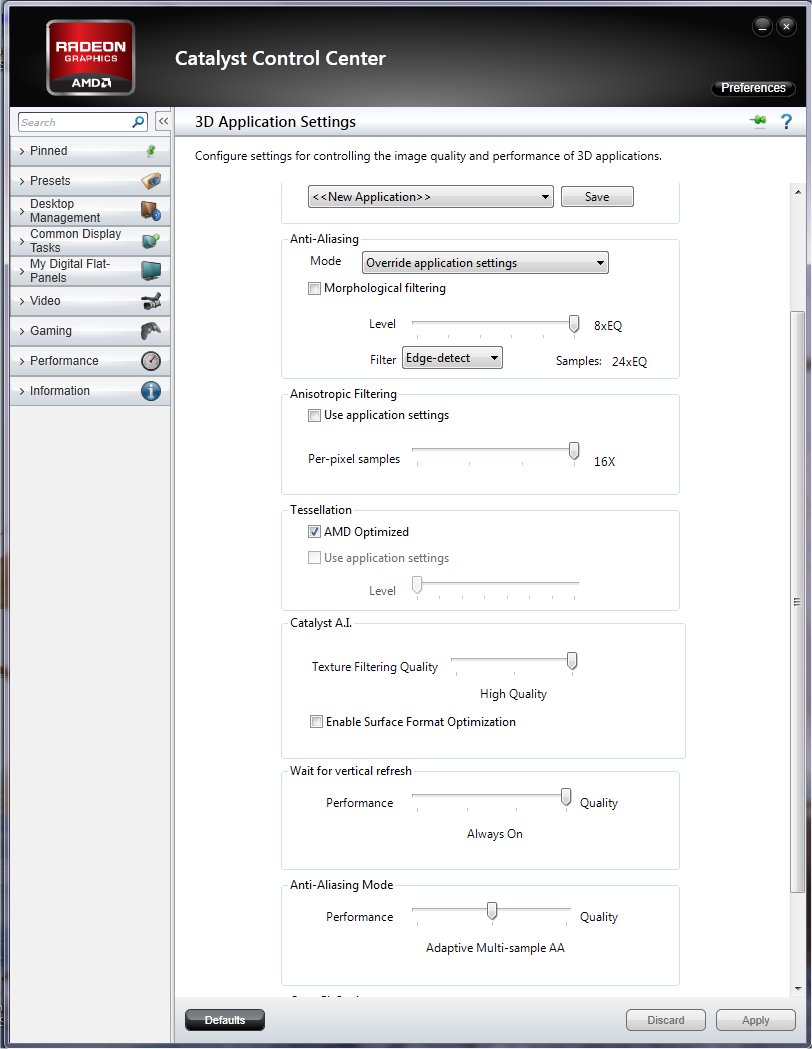Image resolution: width=812 pixels, height=1049 pixels.
Task: Click the Desktop Management icon
Action: coord(151,211)
